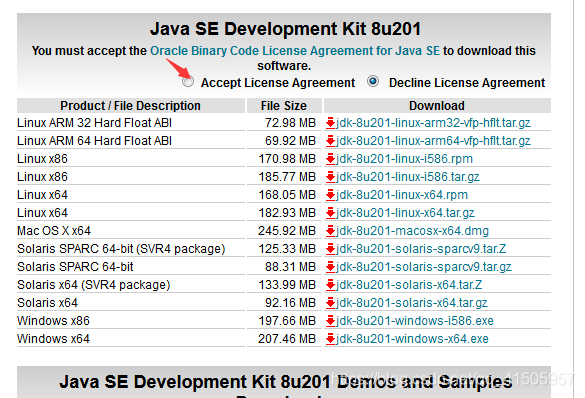The image size is (585, 398).
Task: Click the Solaris SPARC 64-bit (SVR4 package) label
Action: (121, 249)
